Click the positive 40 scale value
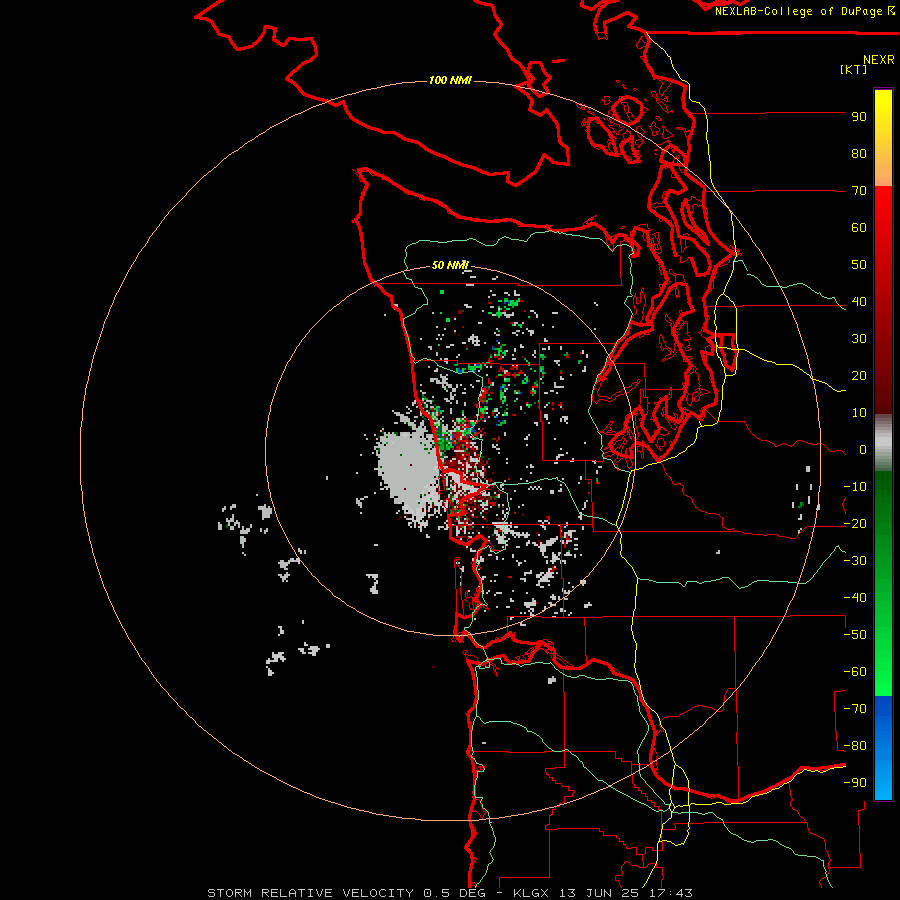 (859, 302)
